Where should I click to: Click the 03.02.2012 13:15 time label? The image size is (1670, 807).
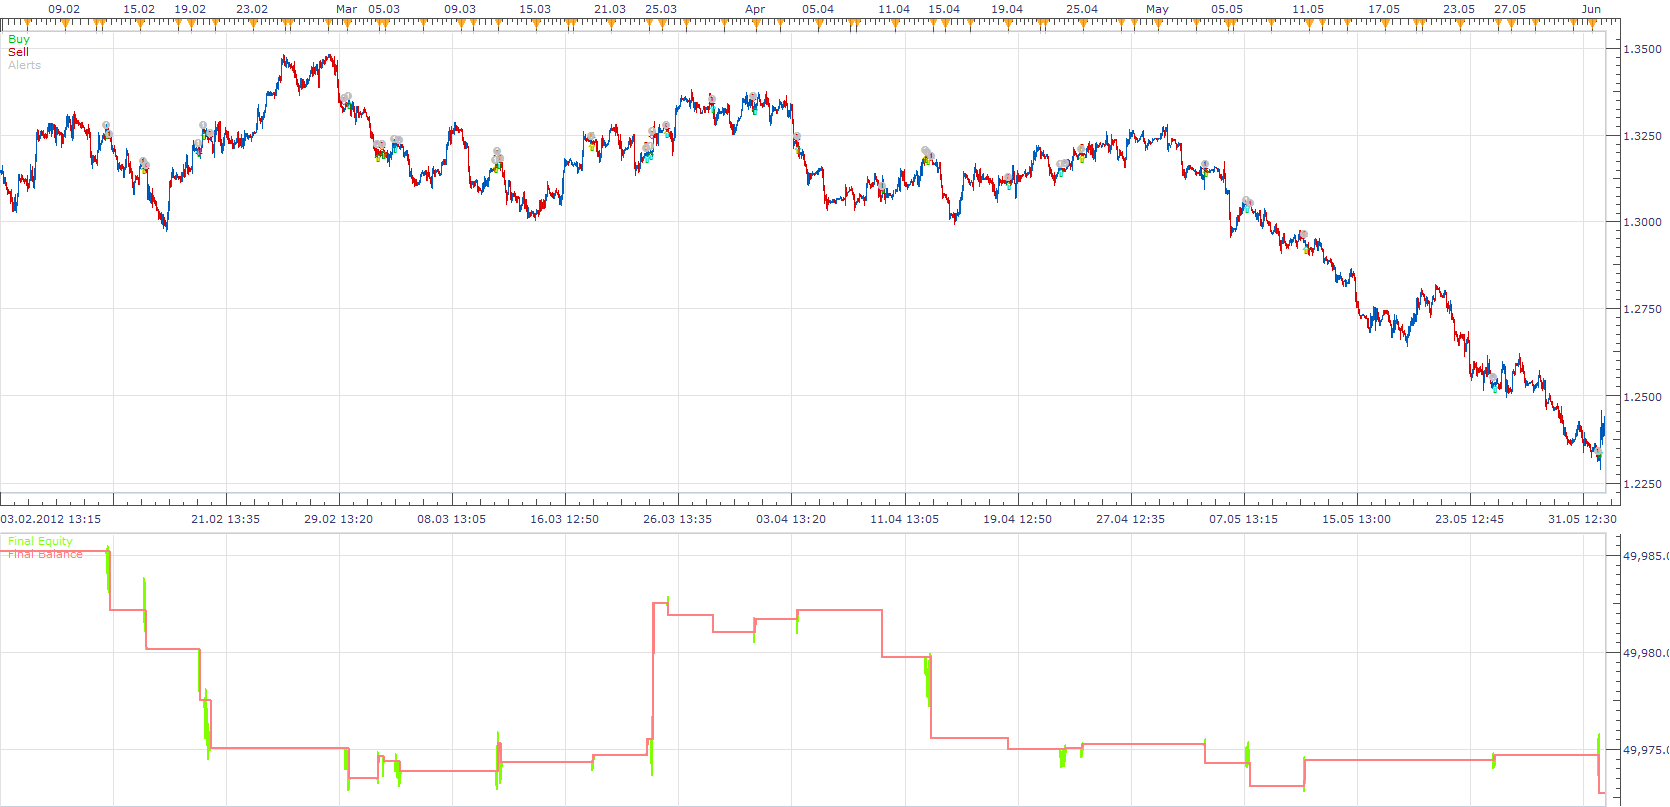pyautogui.click(x=51, y=519)
